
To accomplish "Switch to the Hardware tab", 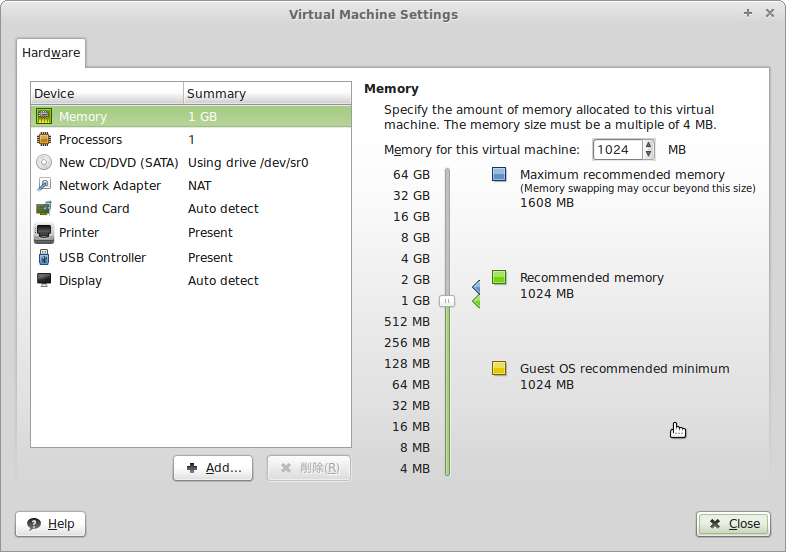I will (52, 52).
